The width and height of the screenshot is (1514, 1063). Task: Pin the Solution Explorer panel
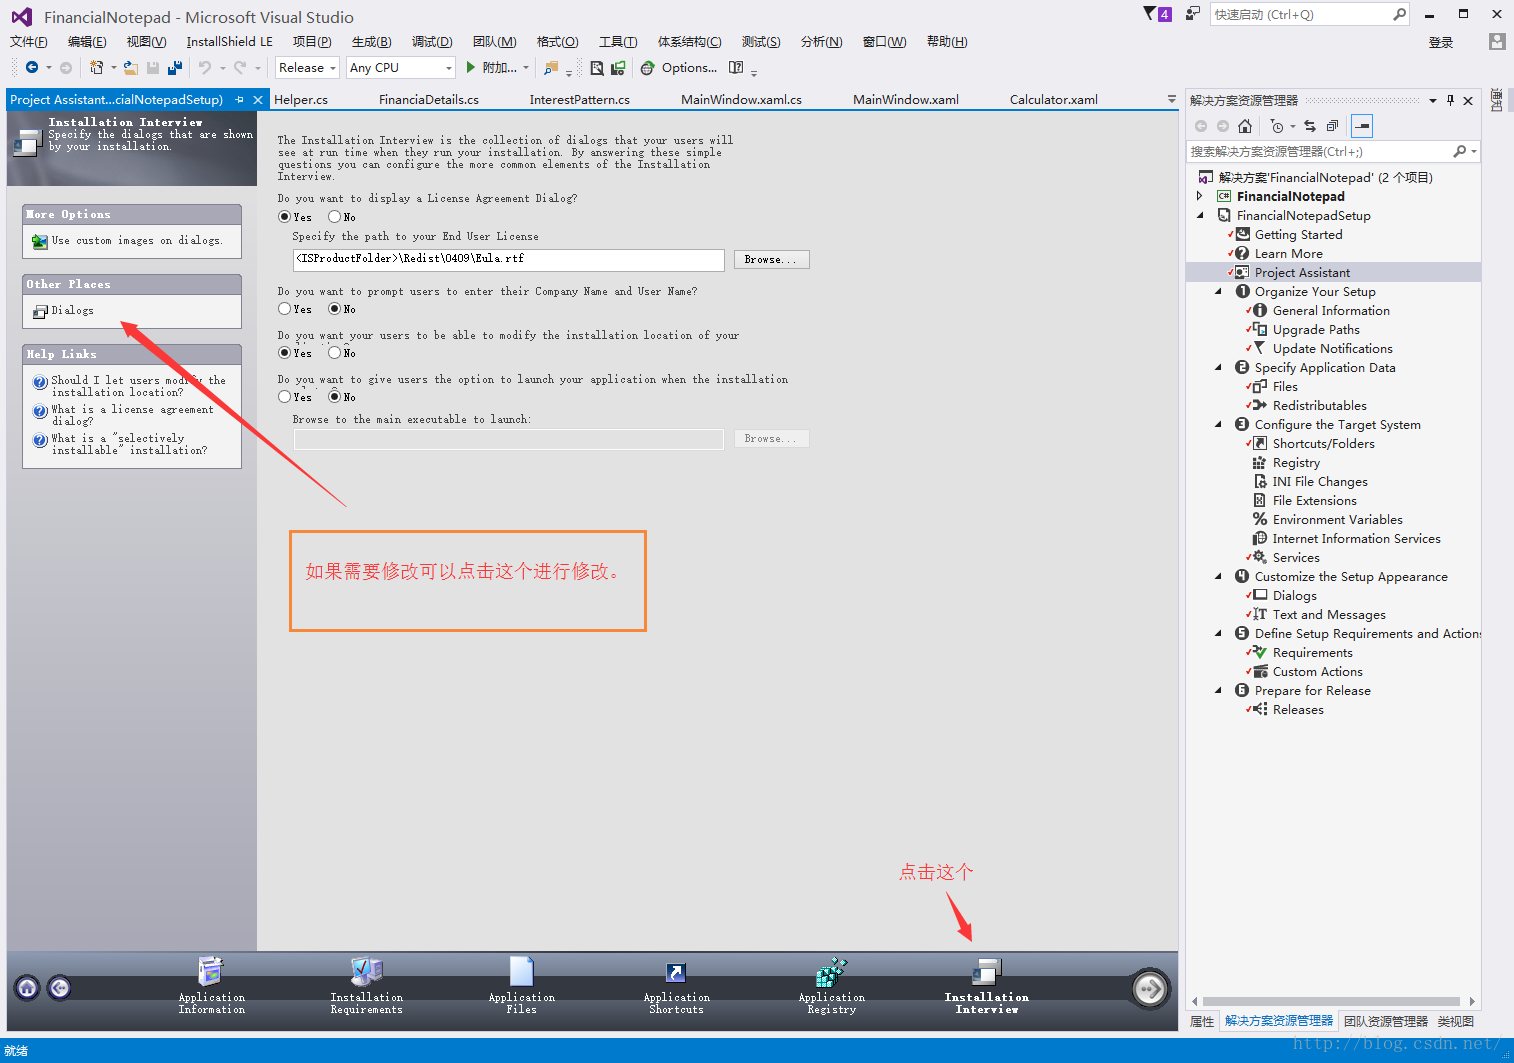pyautogui.click(x=1450, y=100)
